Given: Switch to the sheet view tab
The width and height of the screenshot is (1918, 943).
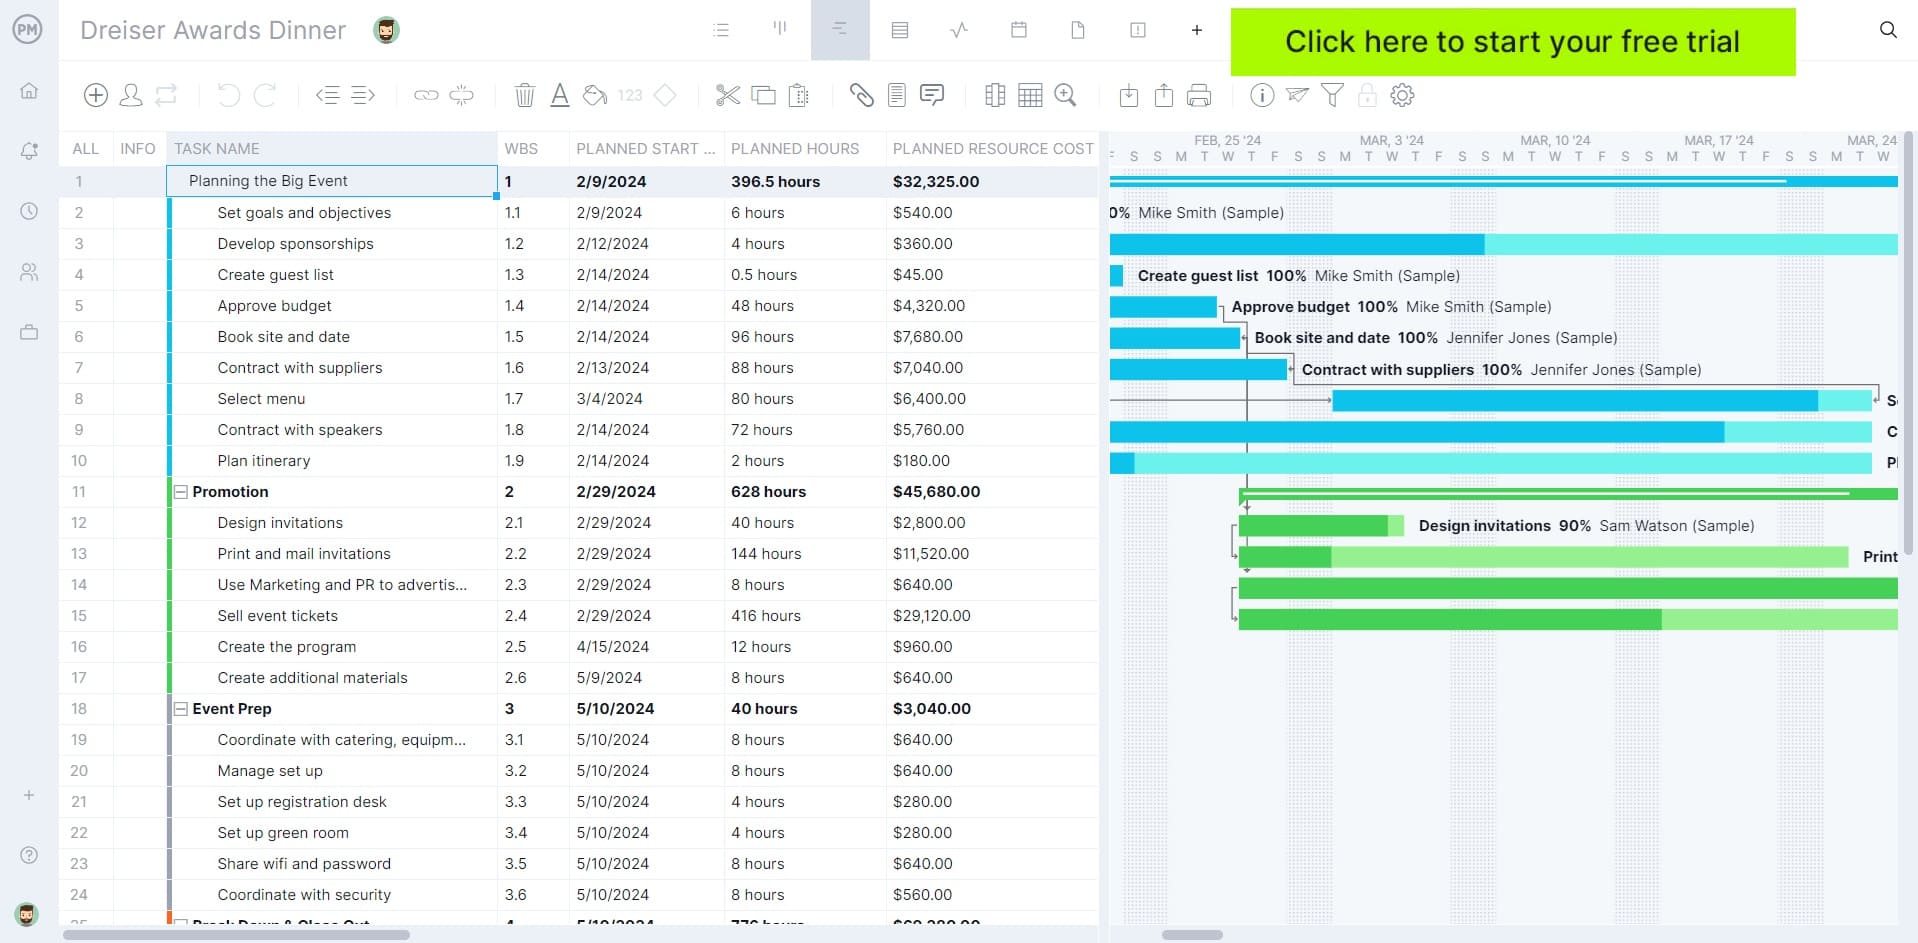Looking at the screenshot, I should (900, 30).
